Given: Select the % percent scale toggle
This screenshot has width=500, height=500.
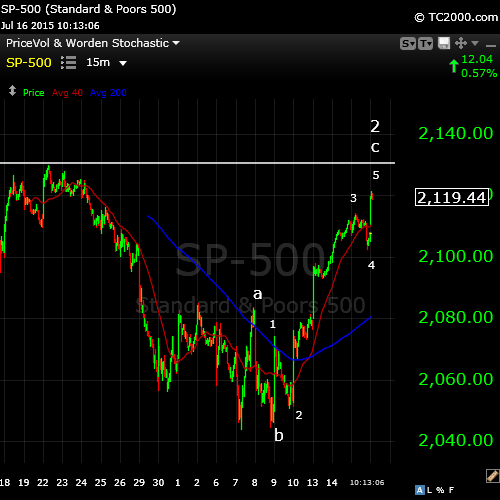Looking at the screenshot, I should point(440,490).
